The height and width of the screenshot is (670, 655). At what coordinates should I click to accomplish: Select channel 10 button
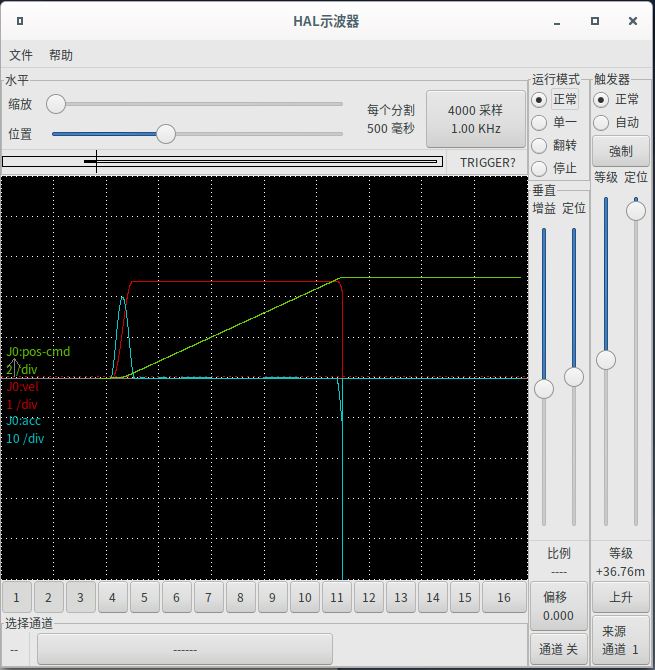coord(305,597)
